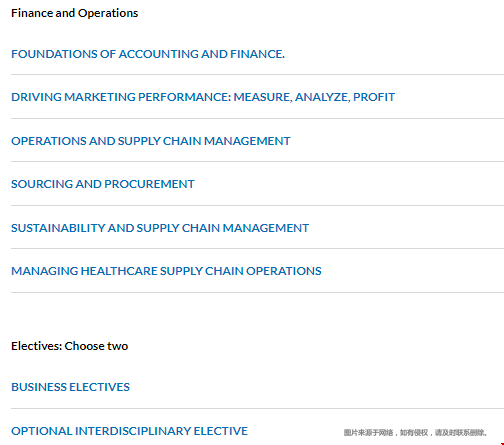The width and height of the screenshot is (504, 445).
Task: Open the Foundations of Accounting and Finance link
Action: pyautogui.click(x=148, y=54)
